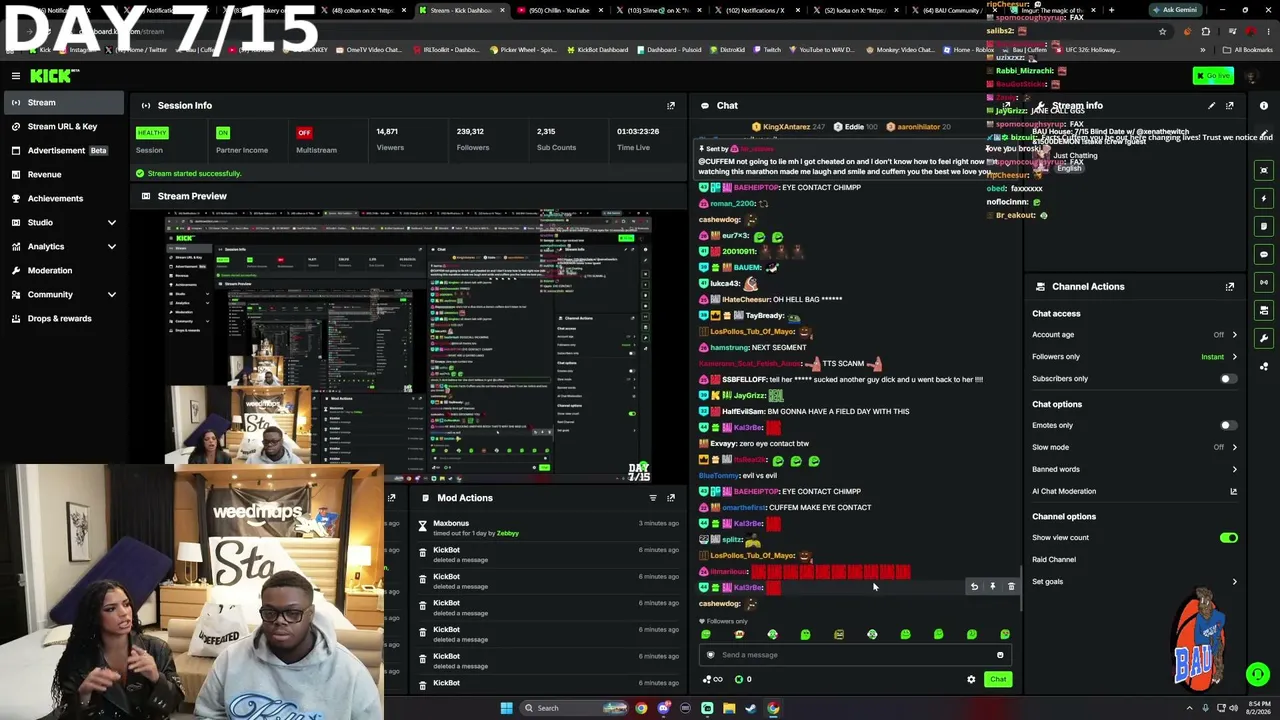Send message with the green Chat button

point(998,680)
